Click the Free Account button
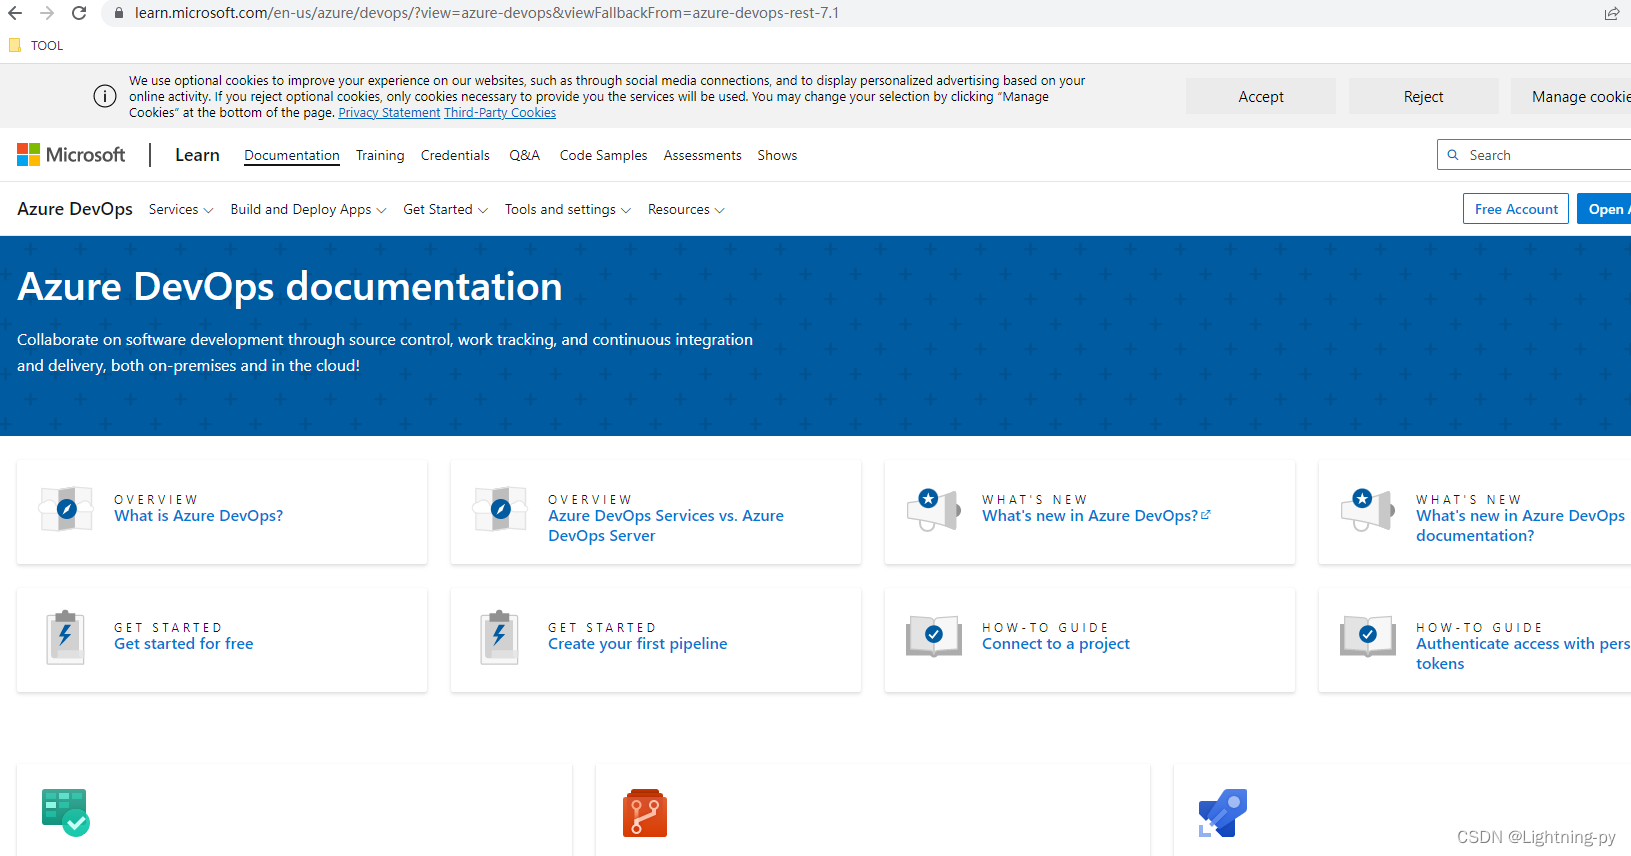1631x856 pixels. tap(1516, 209)
